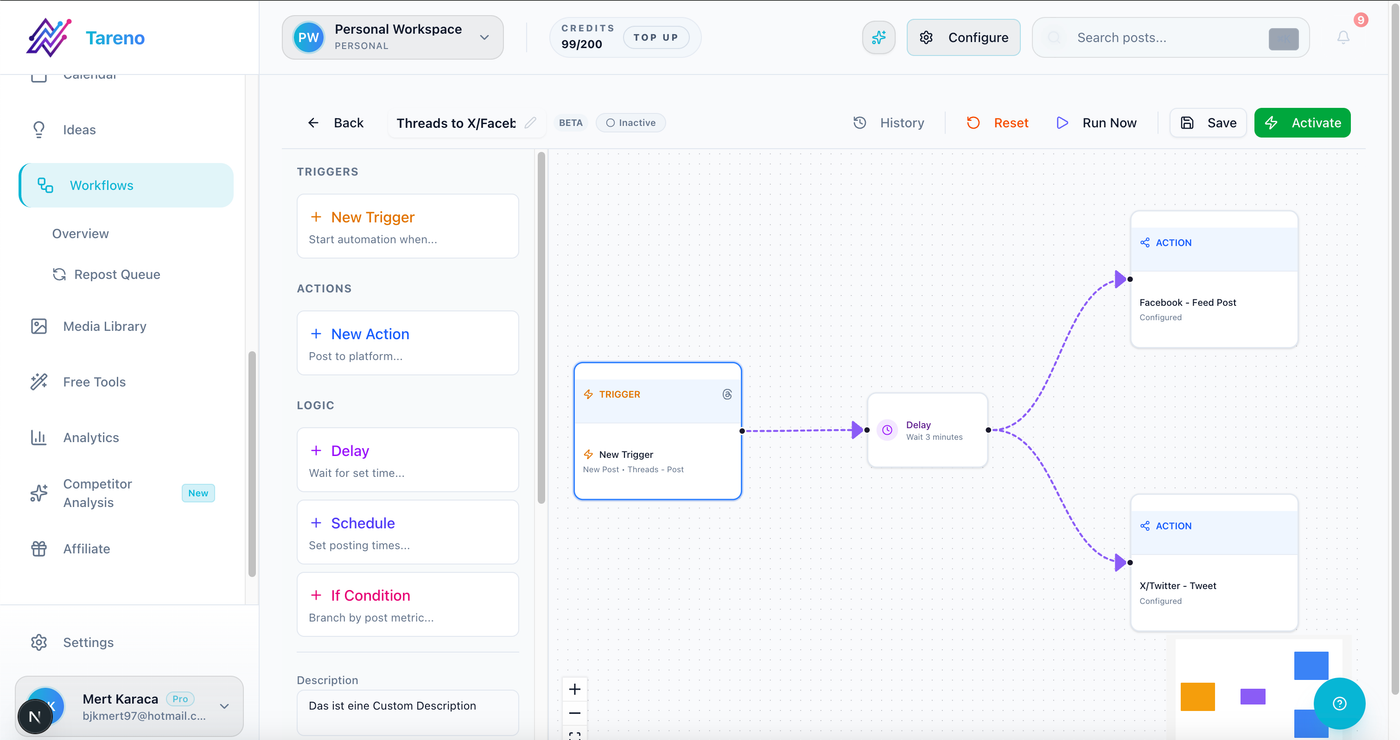Screen dimensions: 1400x740
Task: Add a New Trigger block
Action: 408,226
